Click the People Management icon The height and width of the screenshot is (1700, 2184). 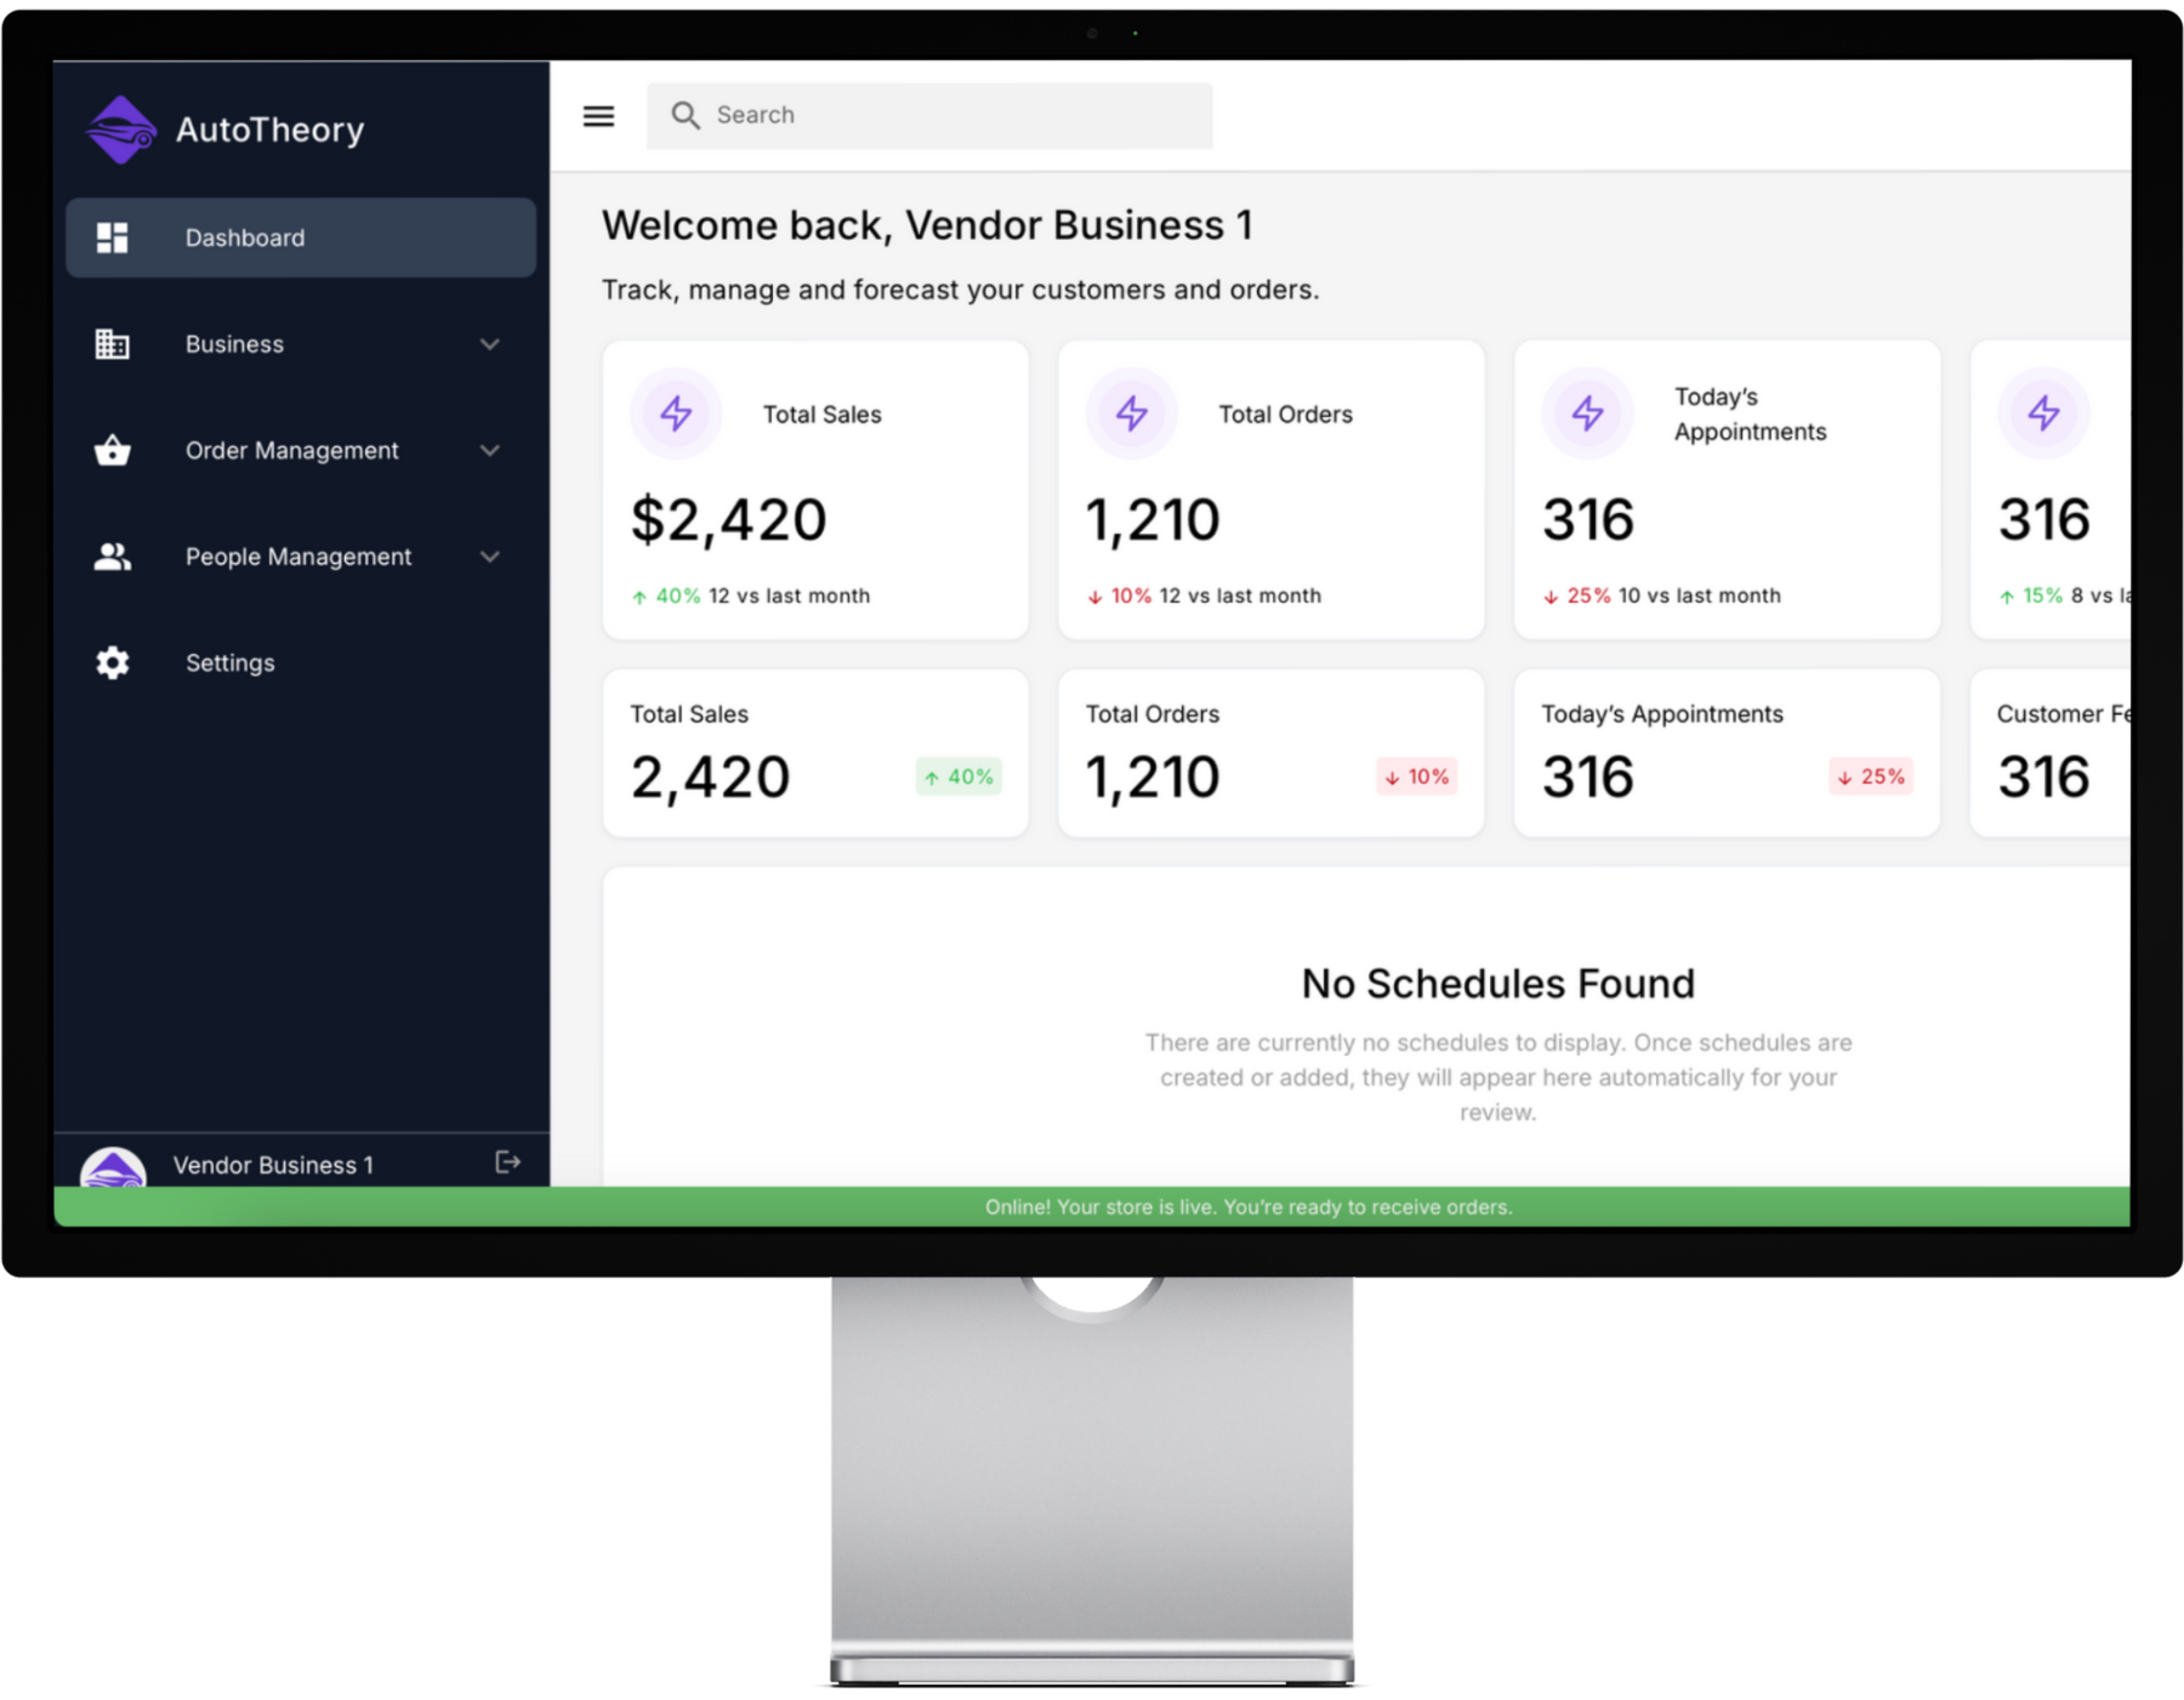[x=113, y=557]
